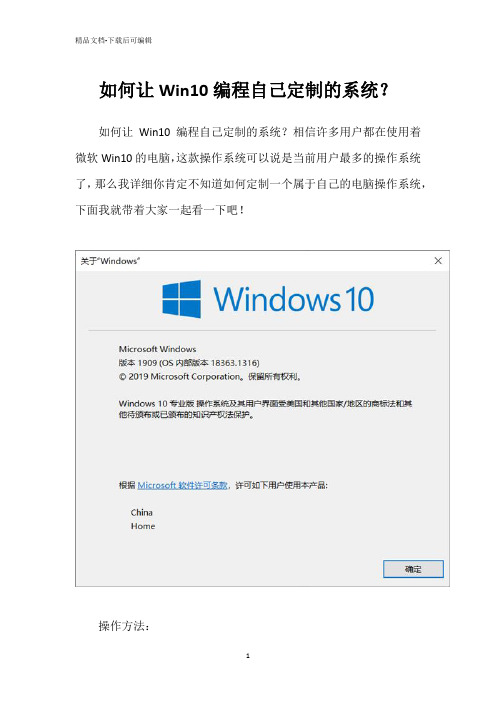Viewport: 496px width, 702px height.
Task: Close the 关于"Windows" dialog with X
Action: click(438, 261)
